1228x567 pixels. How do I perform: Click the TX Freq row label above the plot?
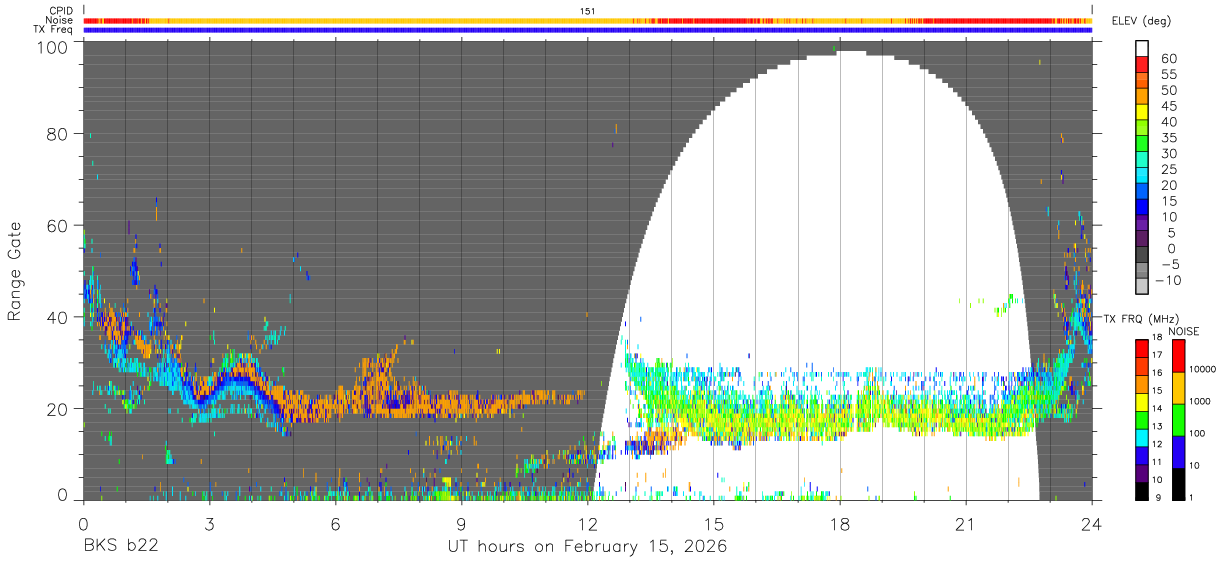pos(55,30)
